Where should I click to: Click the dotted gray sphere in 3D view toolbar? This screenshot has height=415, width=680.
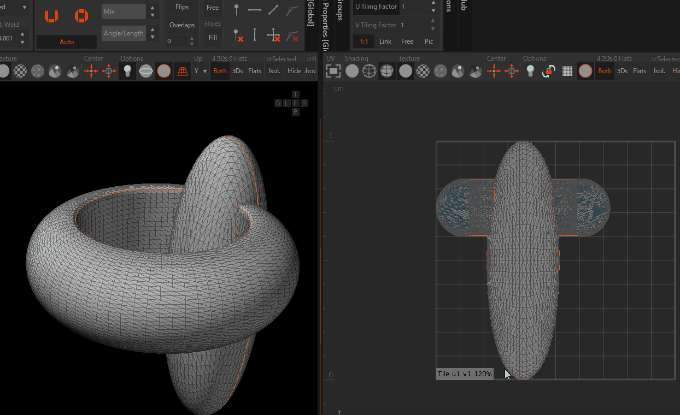click(38, 71)
